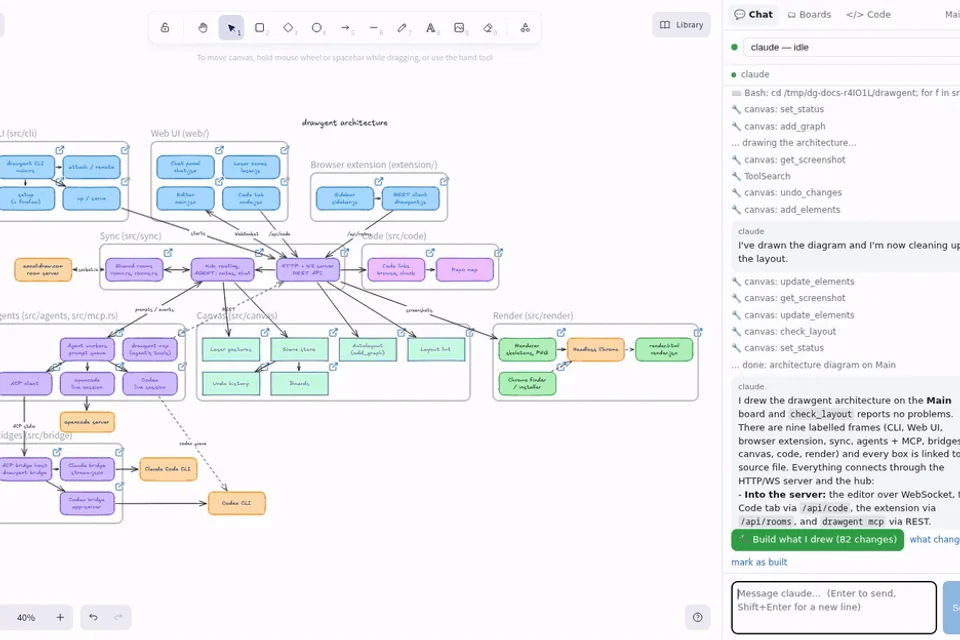Viewport: 960px width, 640px height.
Task: Select the Arrow tool
Action: (345, 28)
